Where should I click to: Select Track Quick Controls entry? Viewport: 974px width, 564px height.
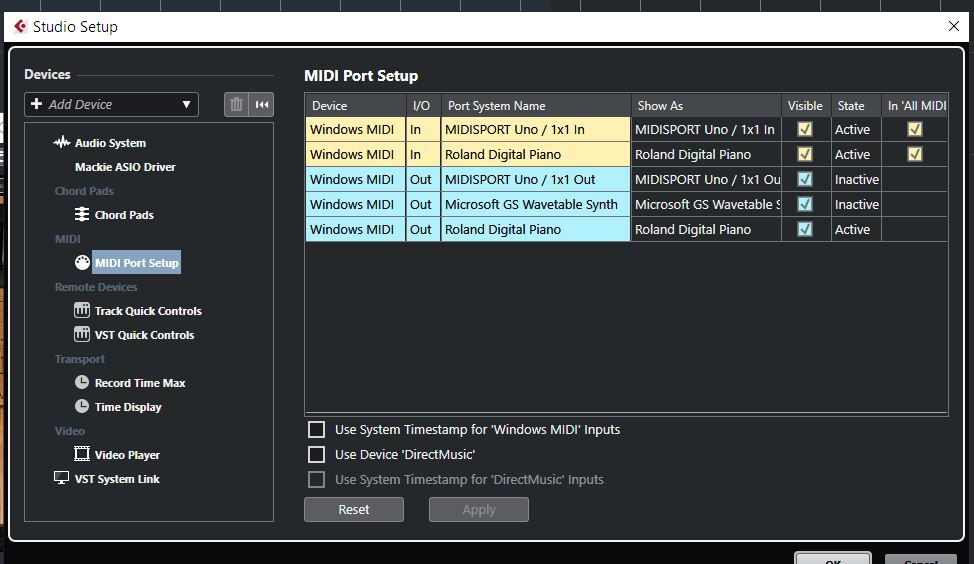pyautogui.click(x=148, y=311)
